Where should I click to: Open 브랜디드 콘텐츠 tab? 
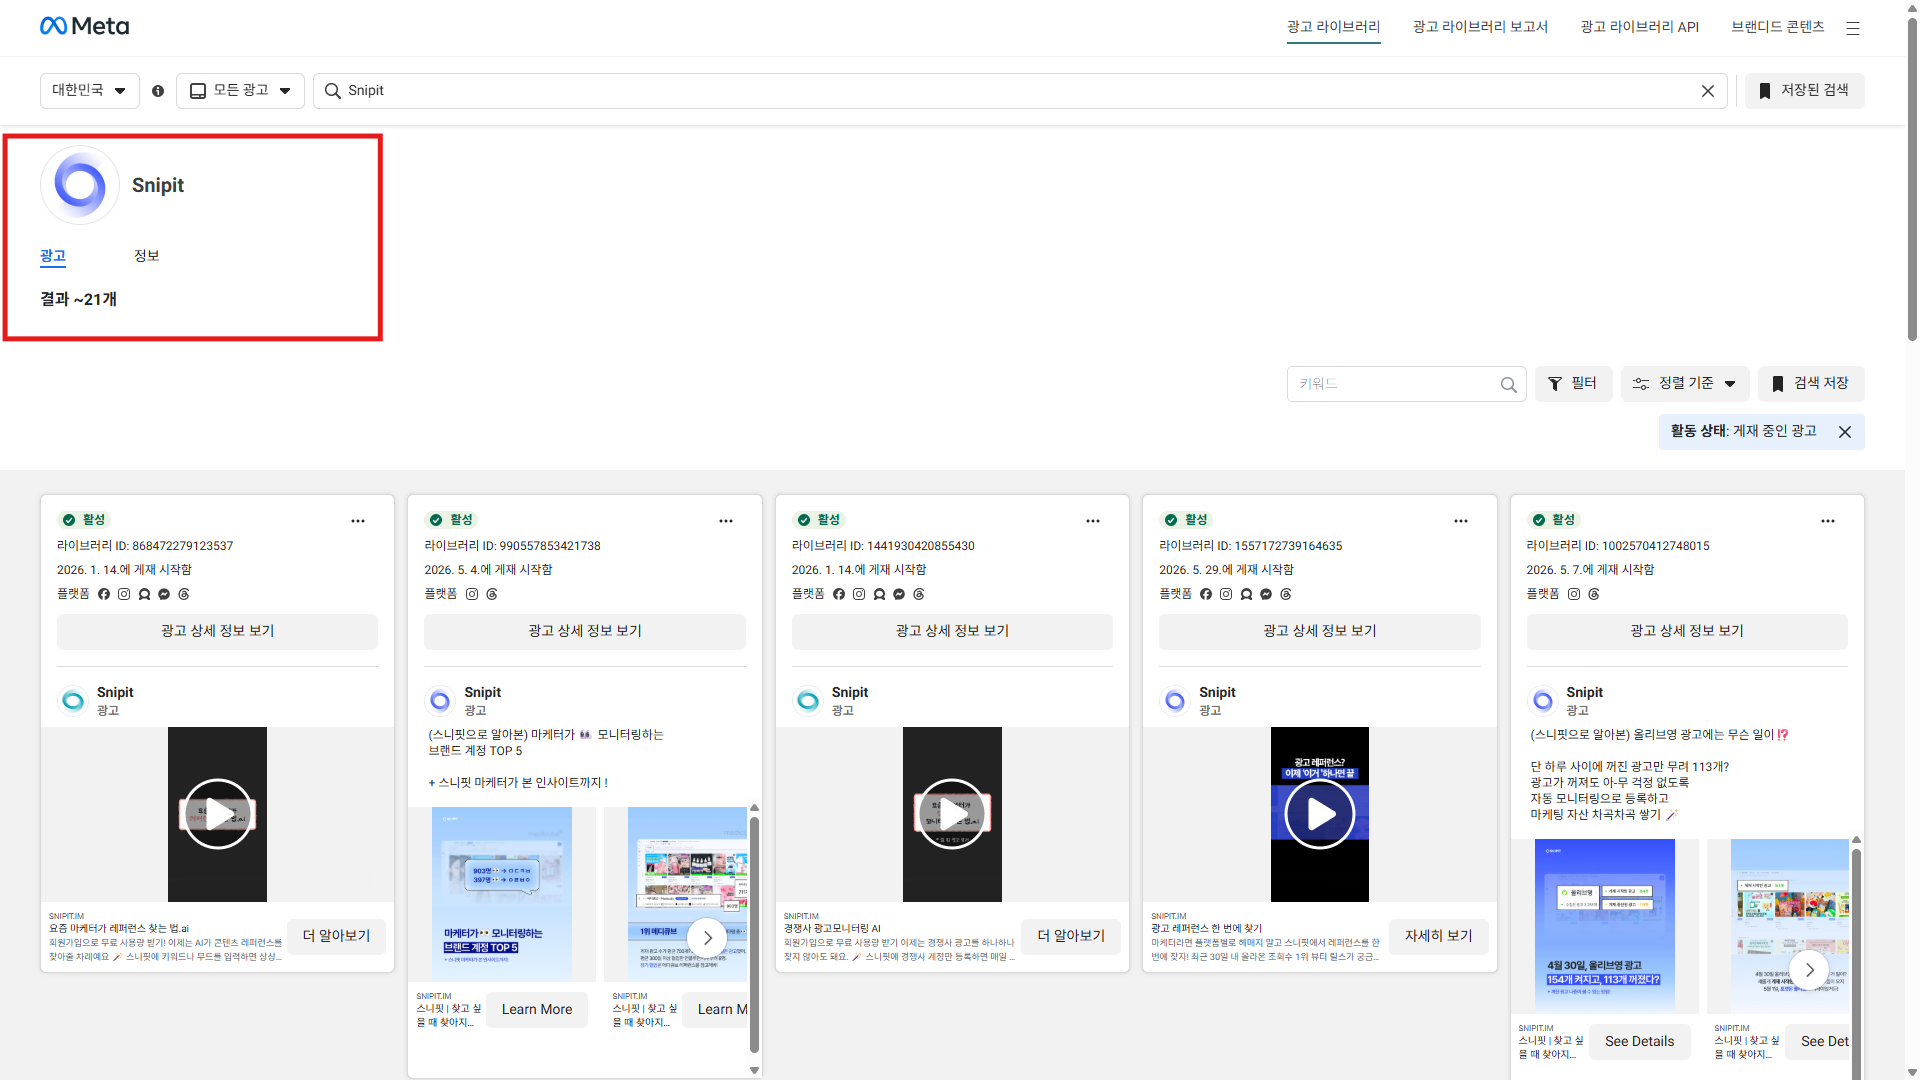(1778, 27)
